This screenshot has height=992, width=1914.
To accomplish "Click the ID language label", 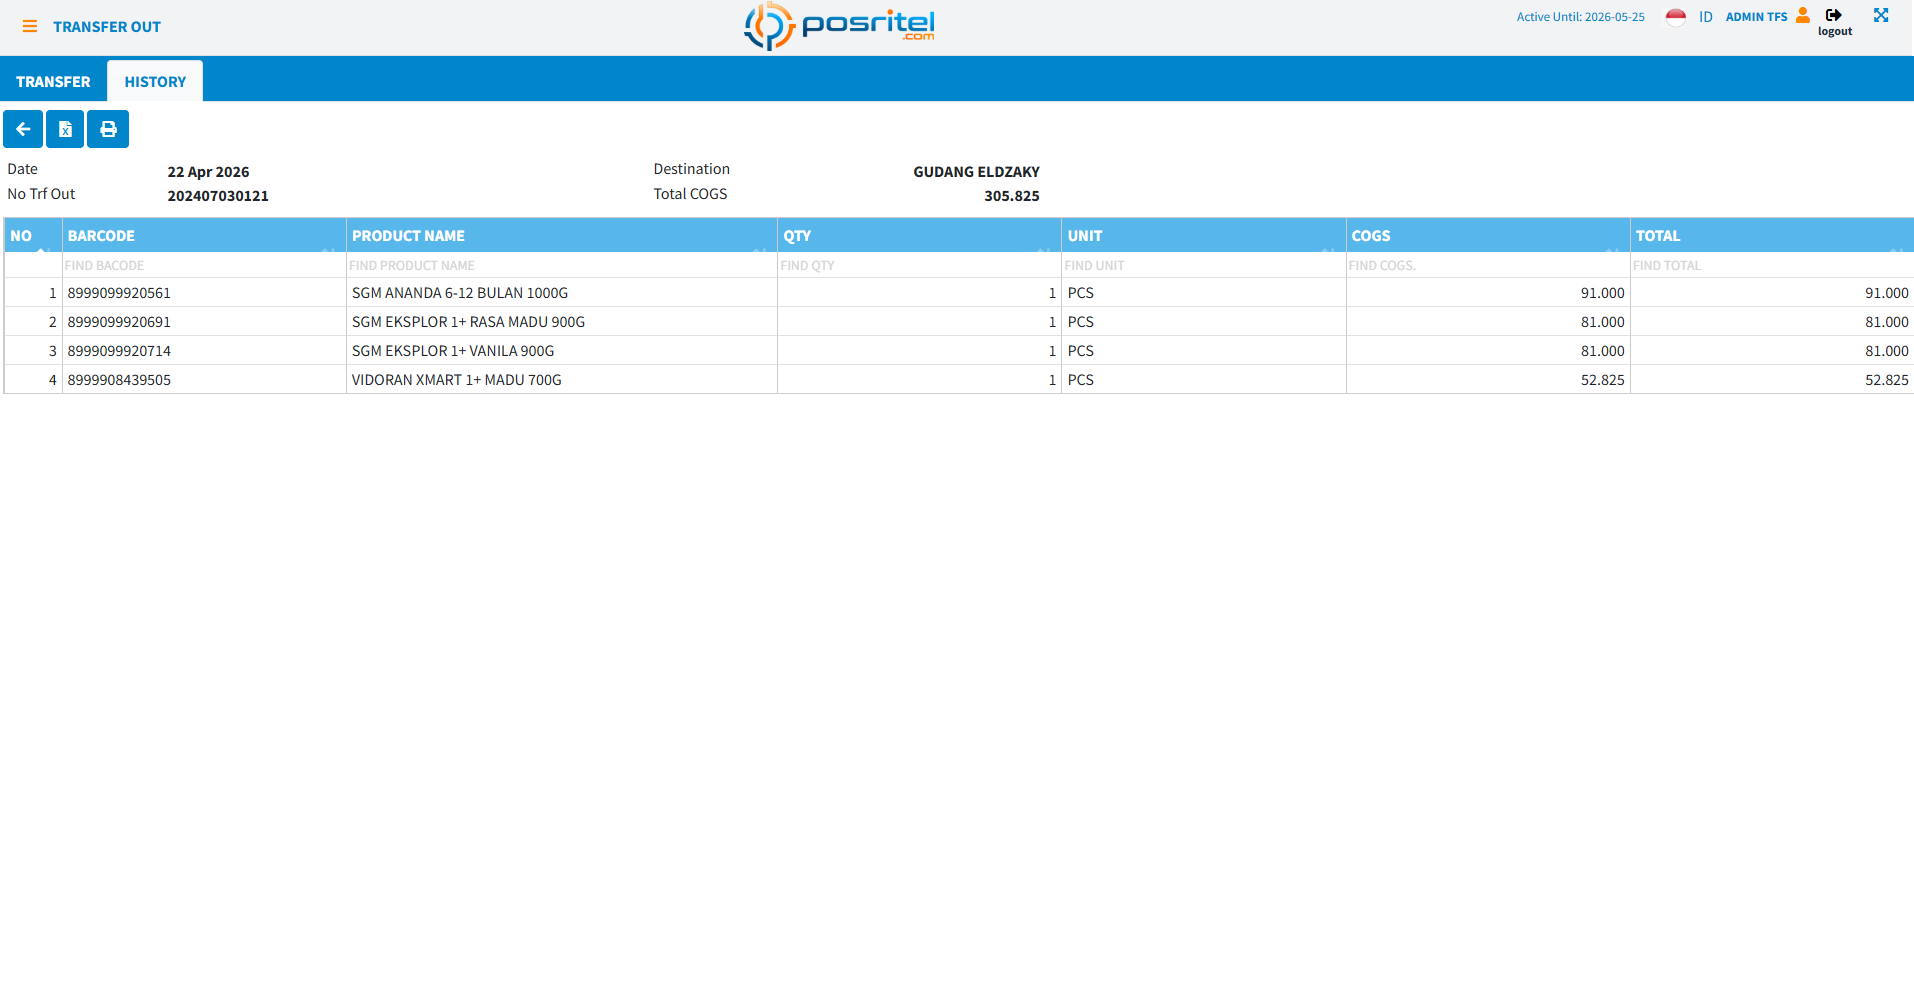I will [x=1705, y=17].
